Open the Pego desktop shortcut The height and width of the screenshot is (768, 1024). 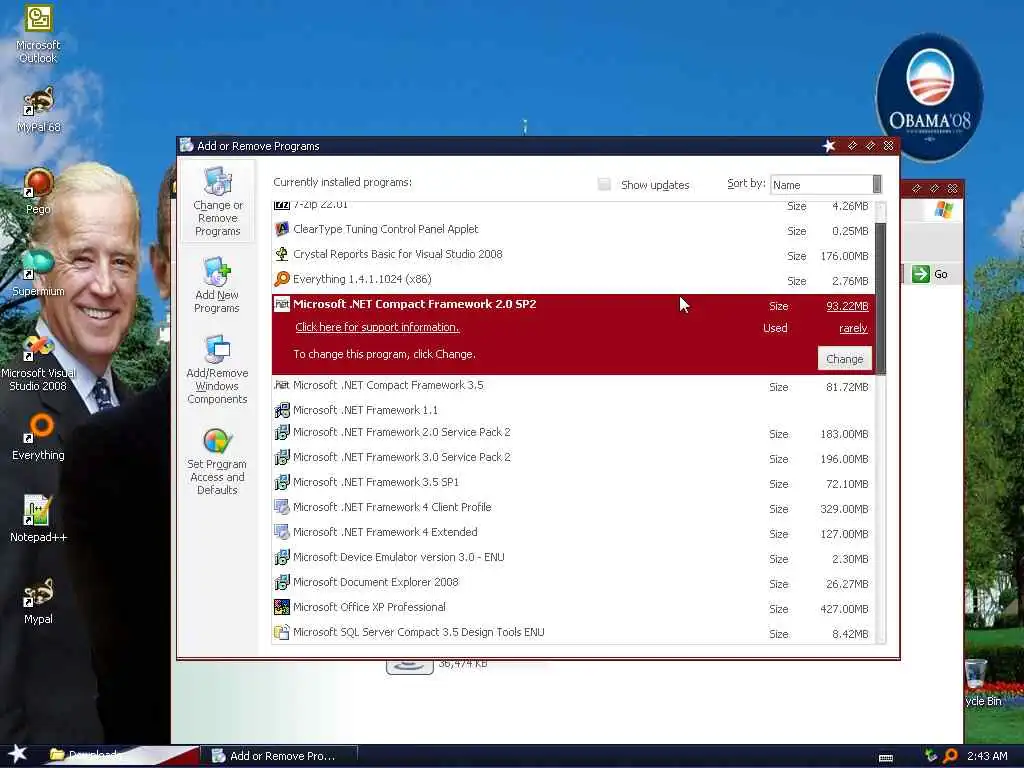click(x=38, y=191)
